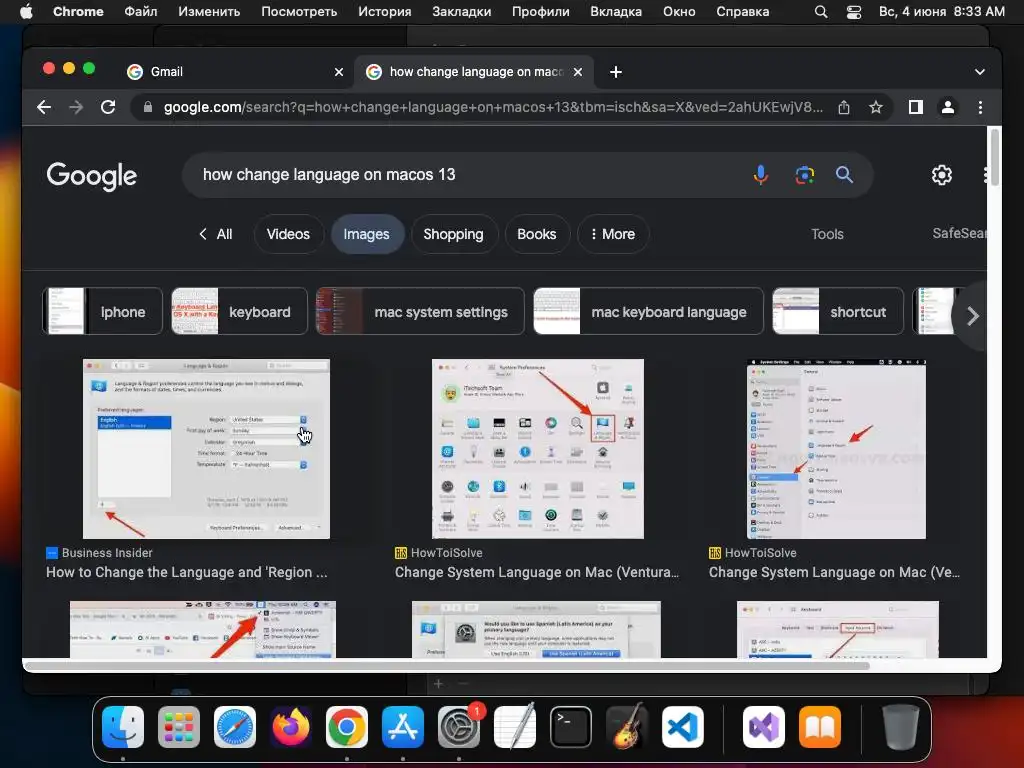This screenshot has width=1024, height=768.
Task: Open Visual Studio Code from the Dock
Action: coord(682,727)
